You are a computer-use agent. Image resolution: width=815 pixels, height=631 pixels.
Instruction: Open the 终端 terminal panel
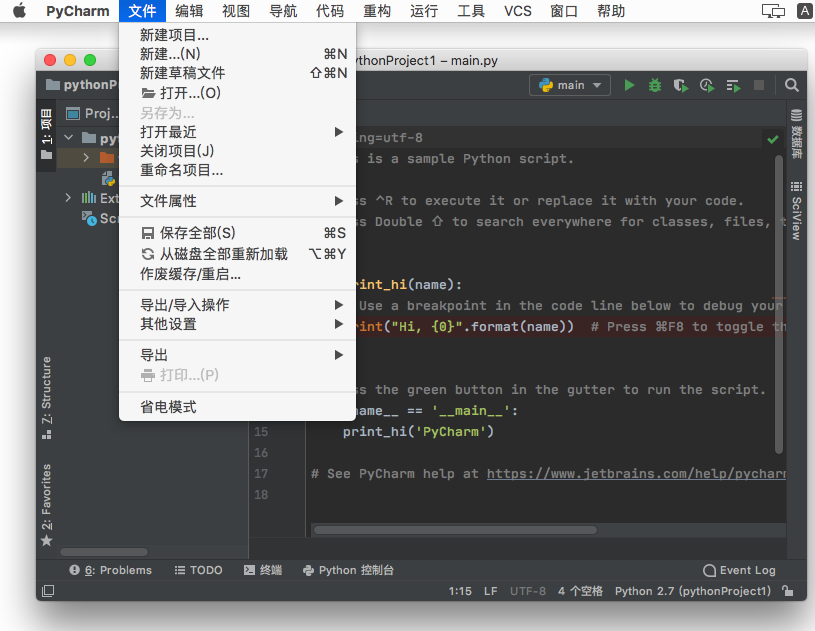point(263,570)
